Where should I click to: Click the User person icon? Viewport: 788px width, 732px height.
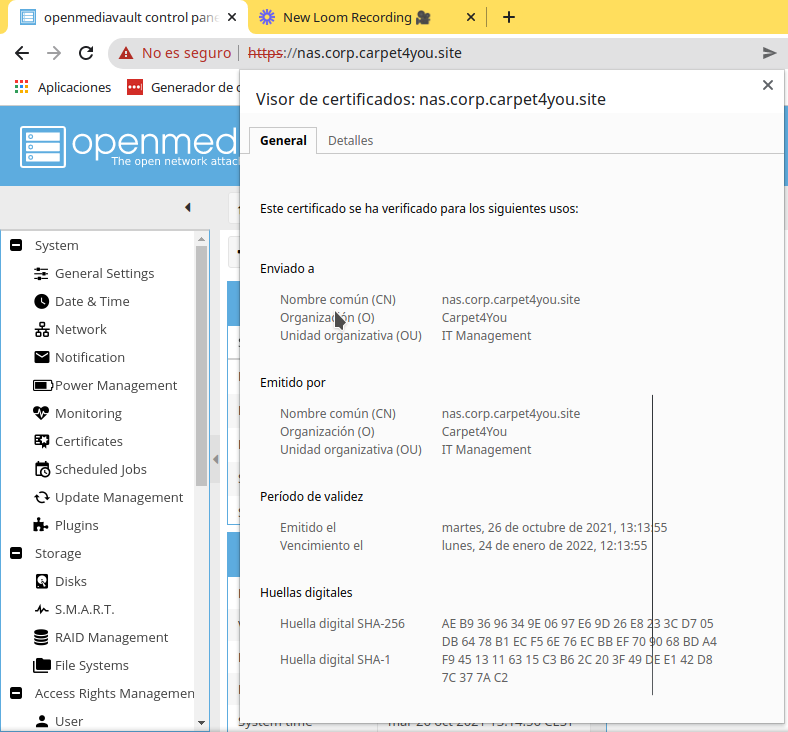pos(42,721)
